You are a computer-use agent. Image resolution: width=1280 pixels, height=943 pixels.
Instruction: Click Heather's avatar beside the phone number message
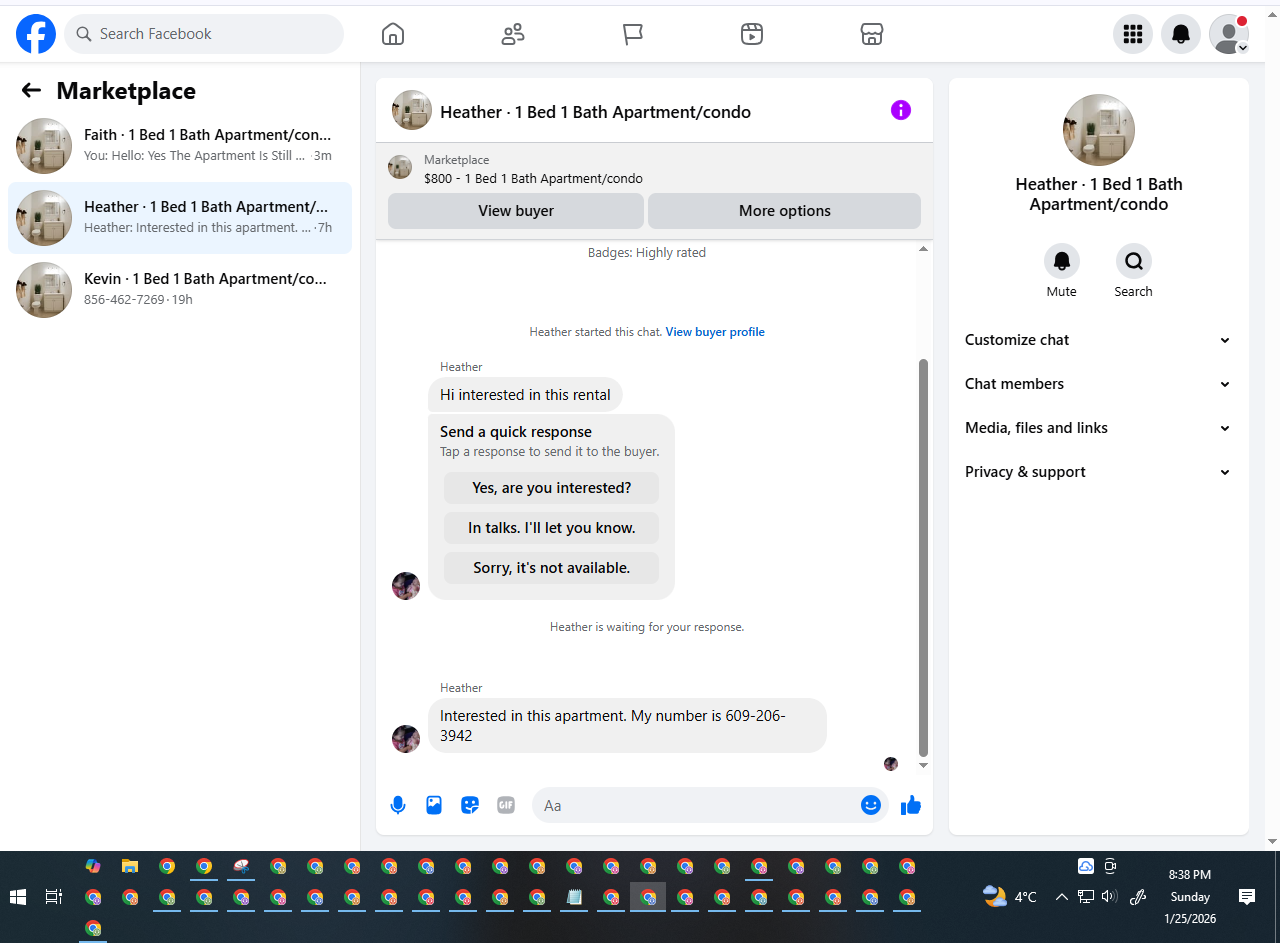[x=406, y=739]
